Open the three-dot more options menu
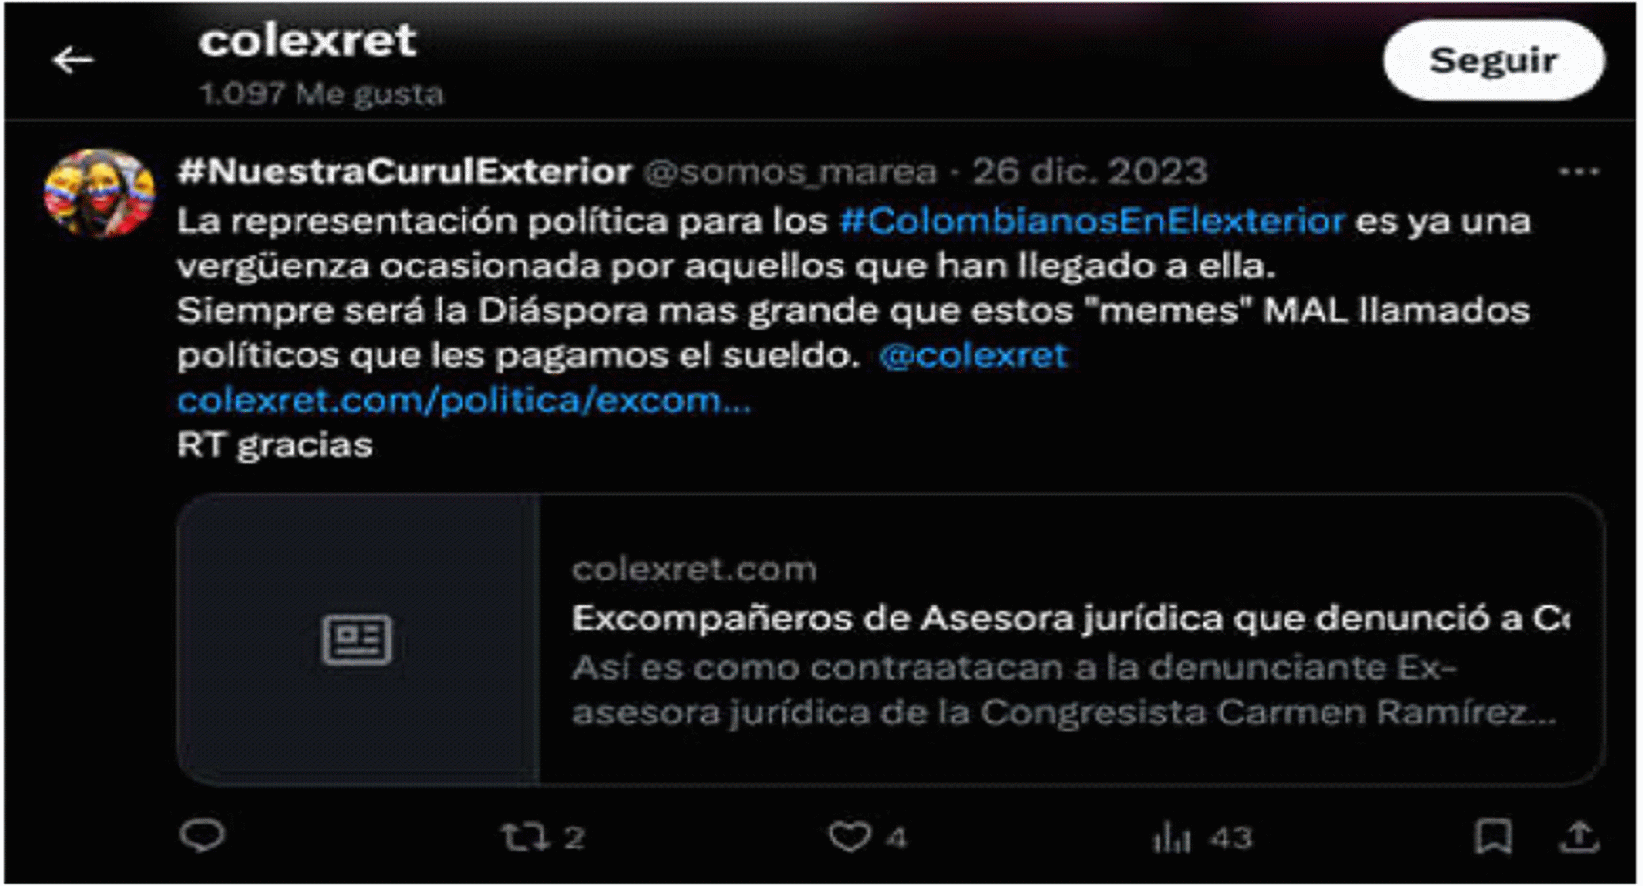This screenshot has height=886, width=1643. pyautogui.click(x=1578, y=173)
